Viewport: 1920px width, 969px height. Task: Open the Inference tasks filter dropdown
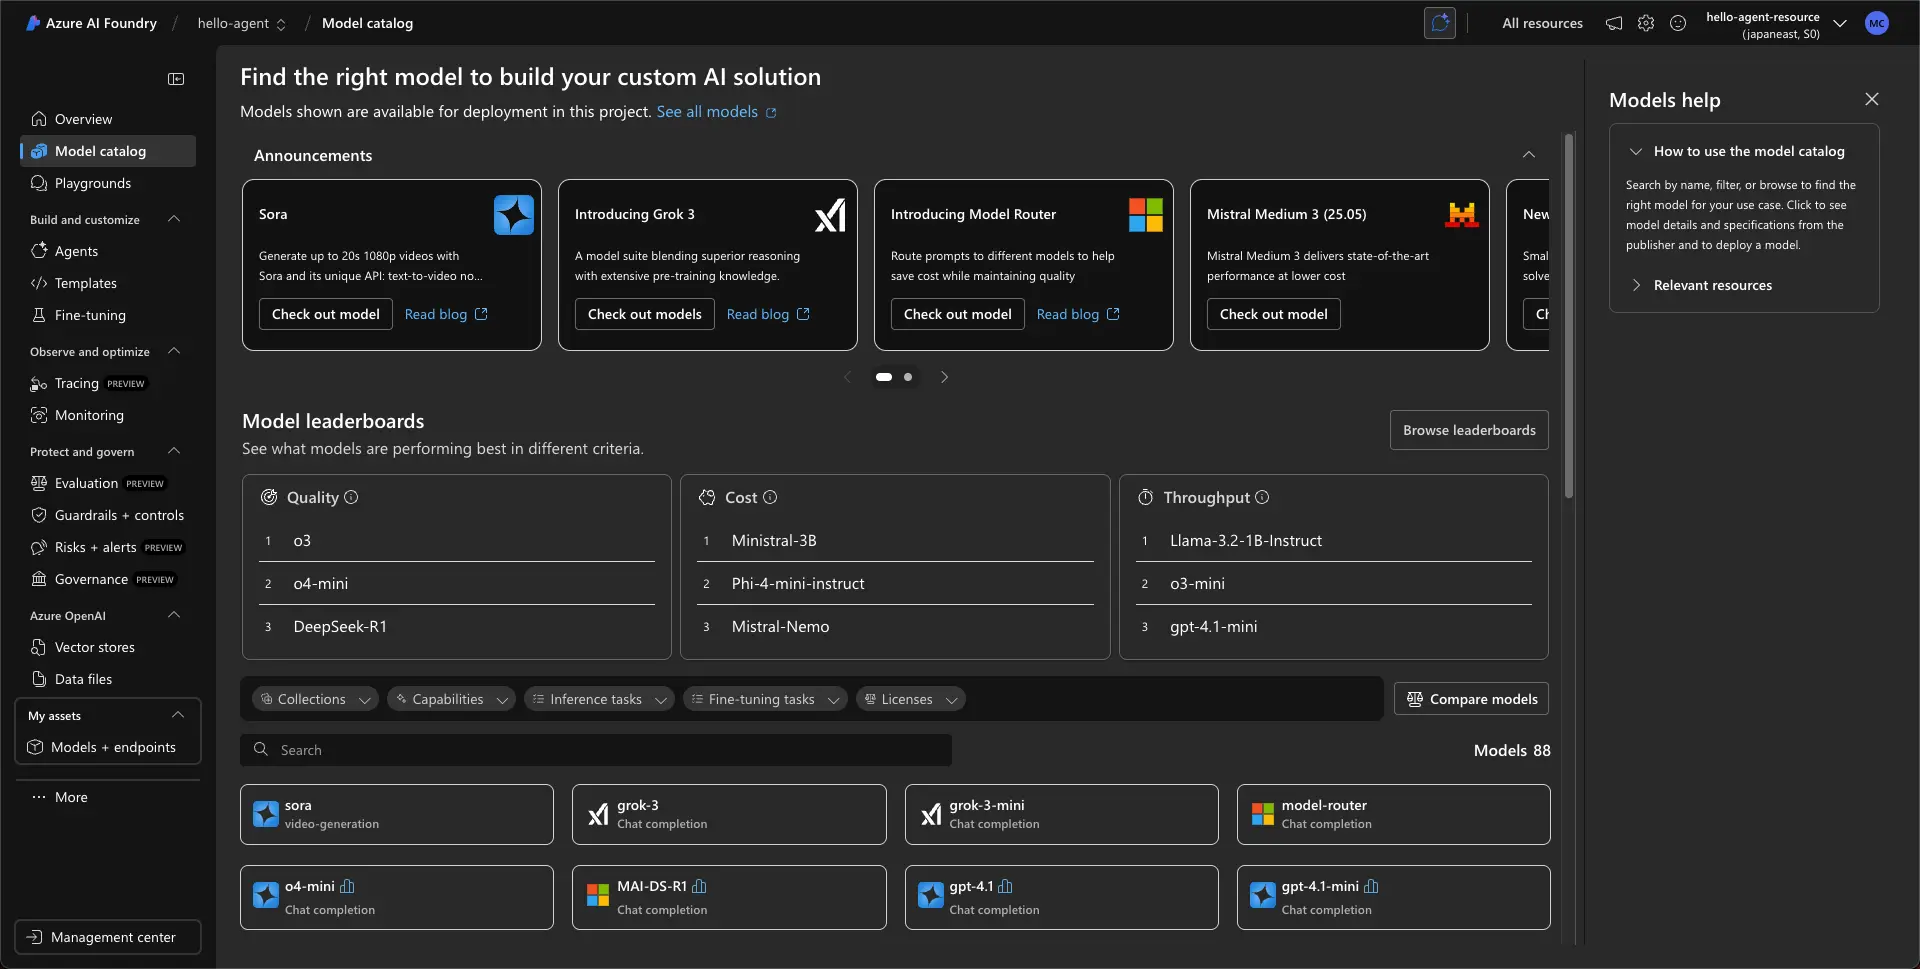[599, 699]
